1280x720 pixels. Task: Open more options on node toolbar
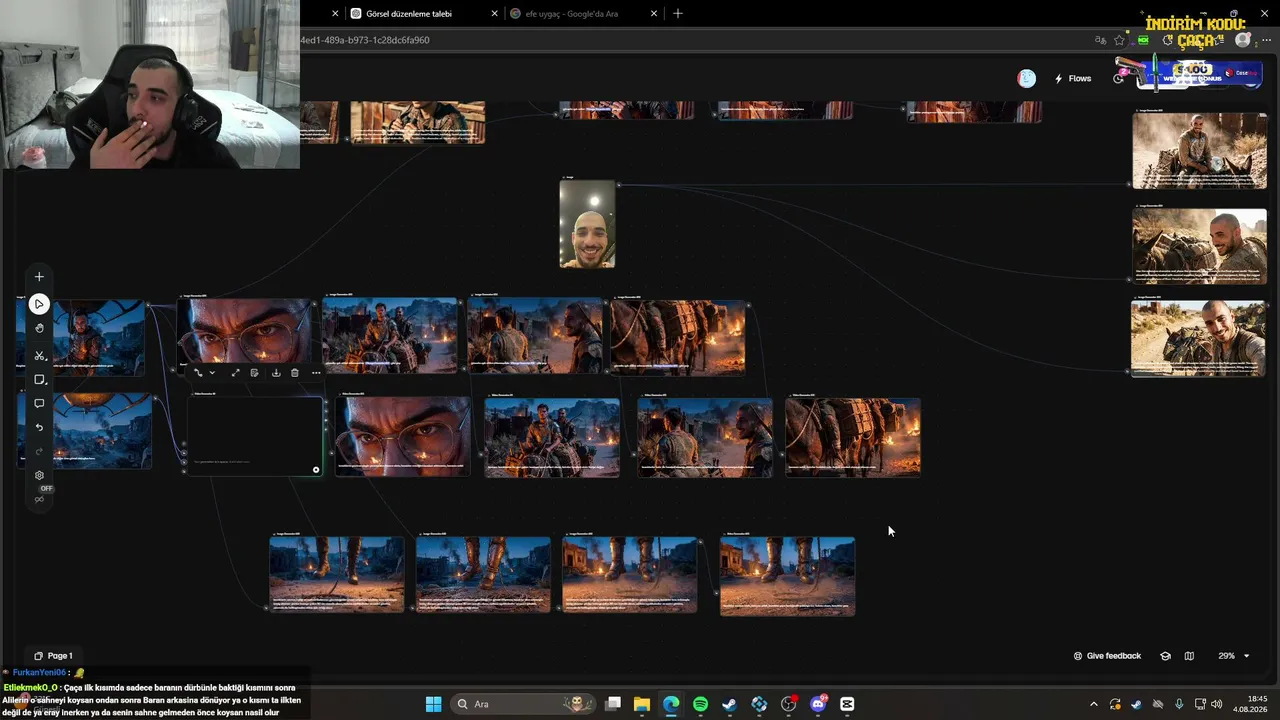pyautogui.click(x=316, y=373)
